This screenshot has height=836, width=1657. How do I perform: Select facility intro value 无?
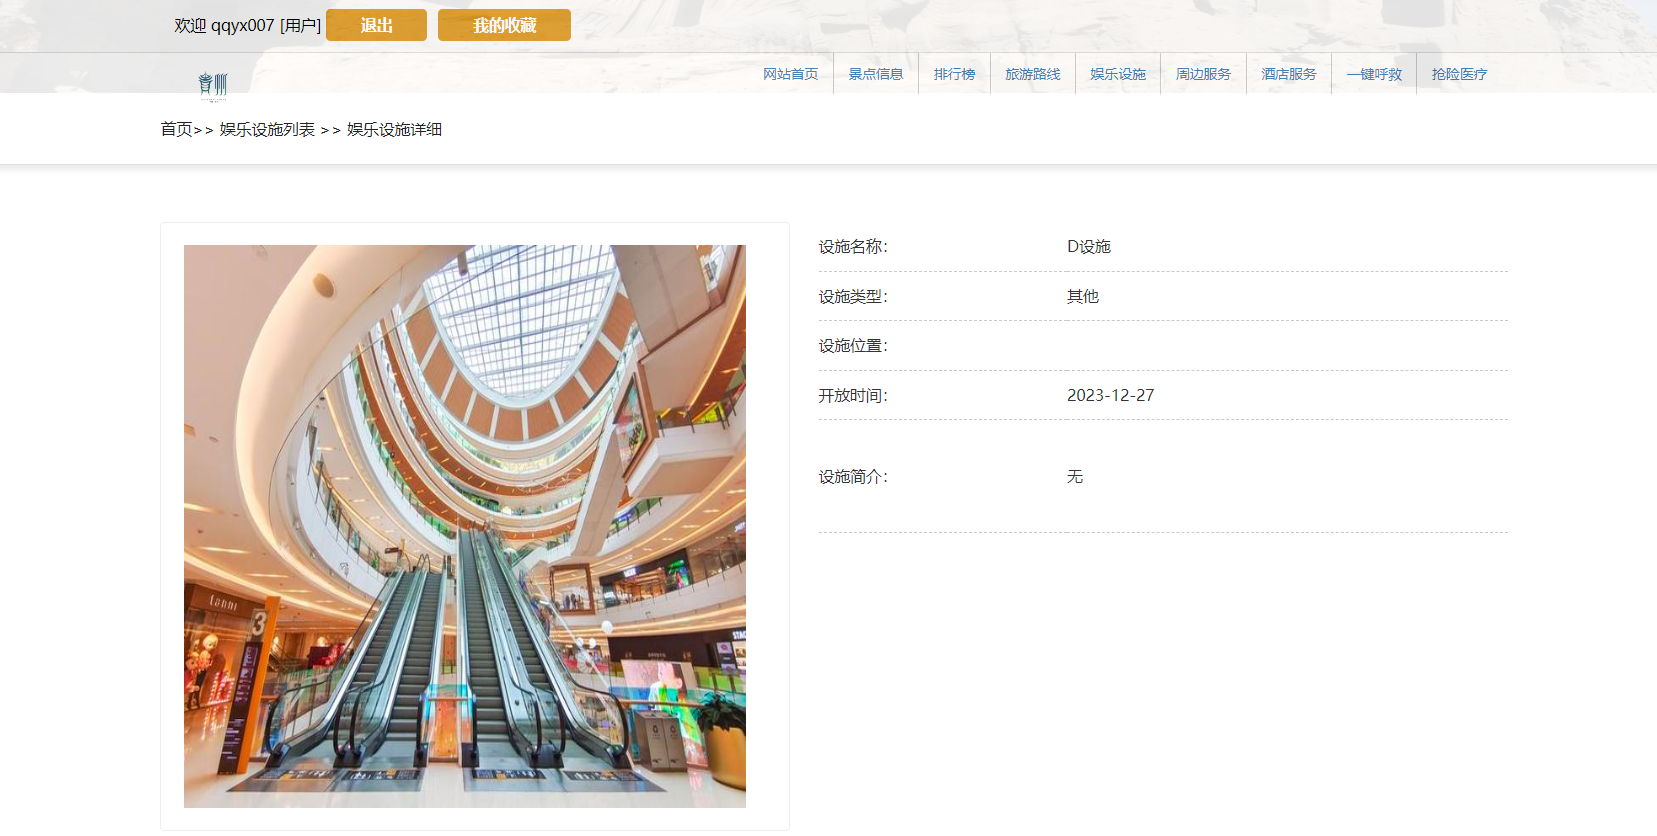(x=1075, y=477)
